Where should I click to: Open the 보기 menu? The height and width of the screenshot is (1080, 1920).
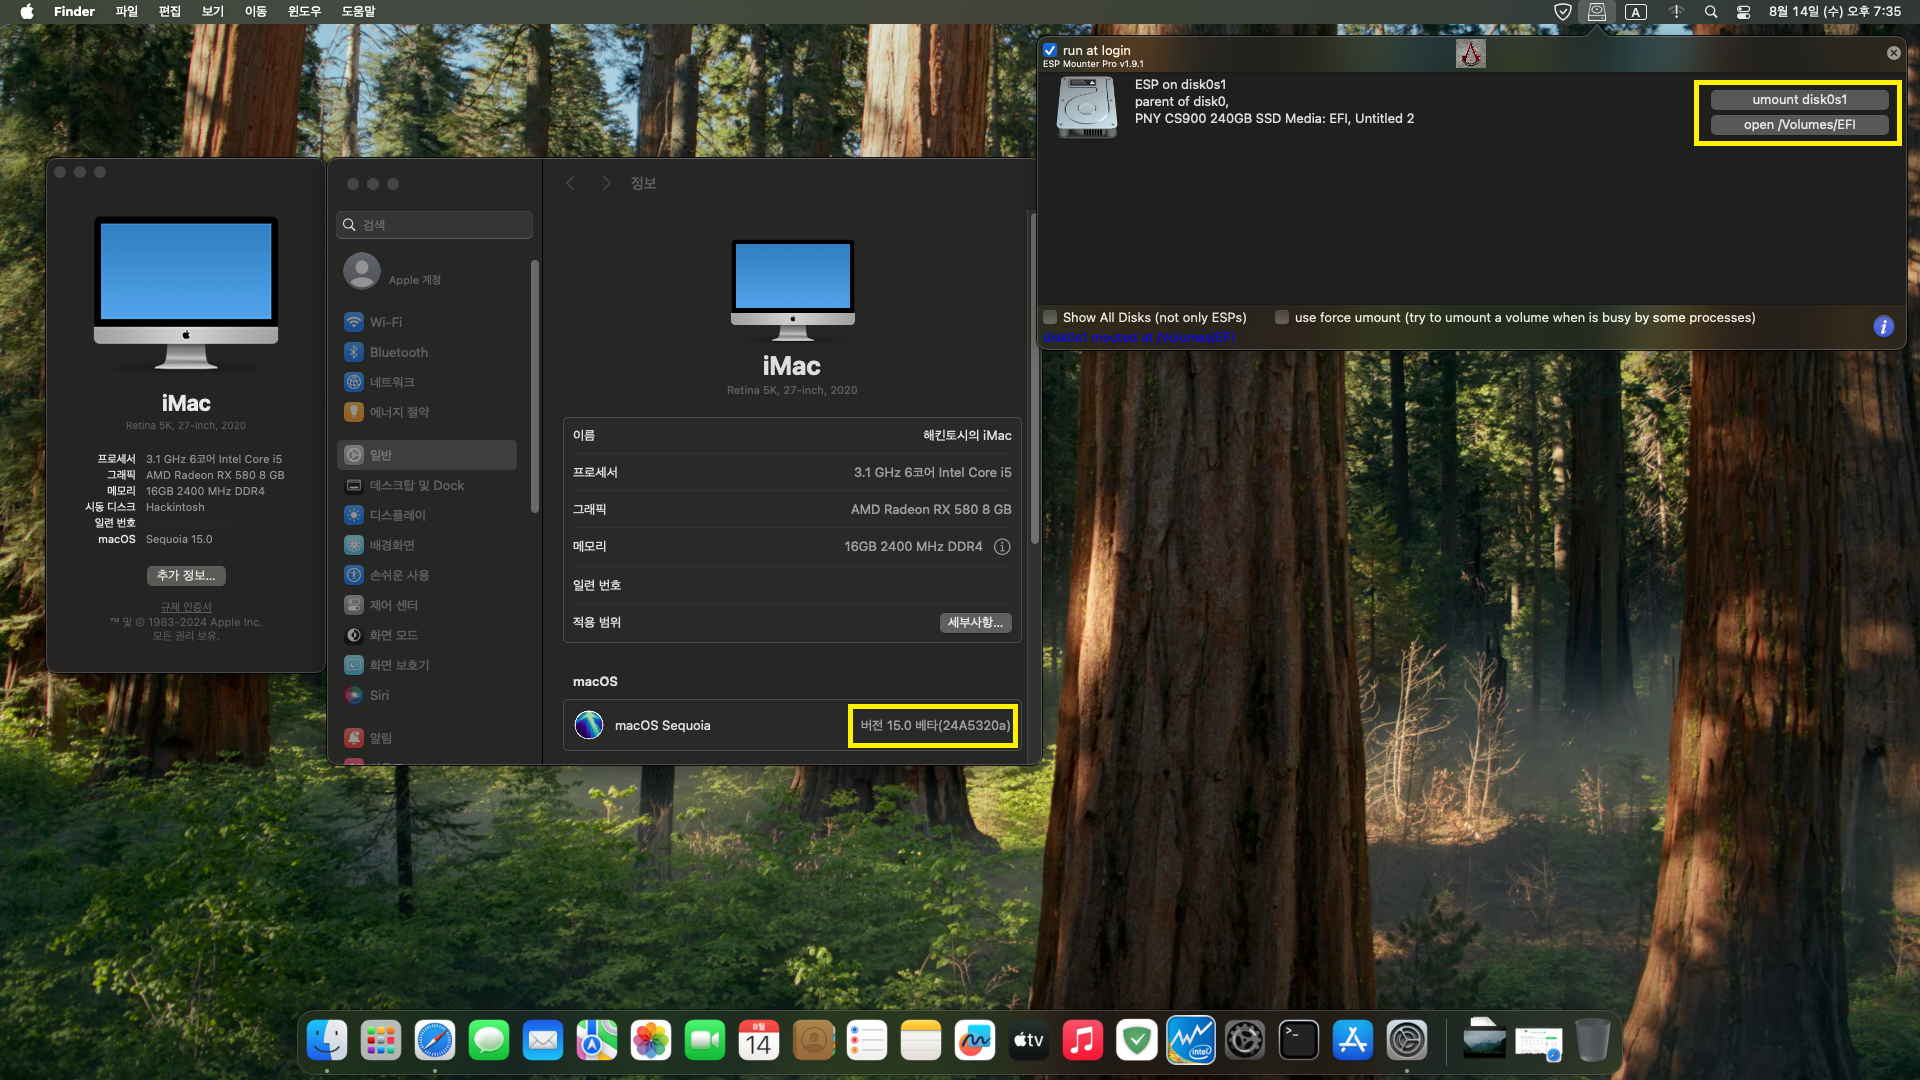pos(213,12)
